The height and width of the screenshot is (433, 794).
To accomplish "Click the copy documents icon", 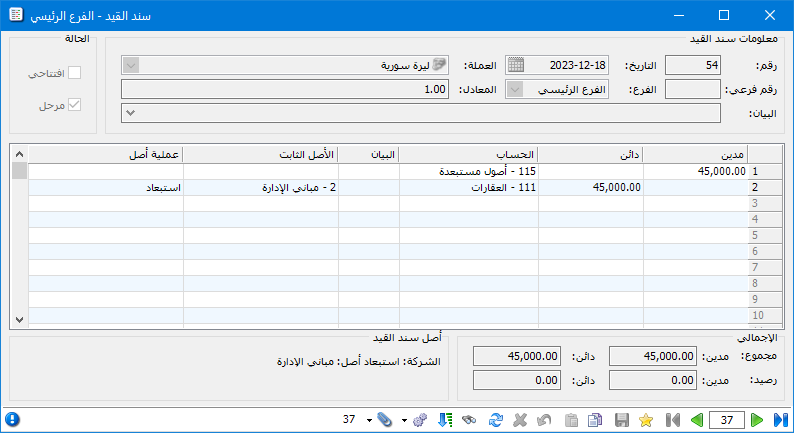I will pyautogui.click(x=595, y=420).
